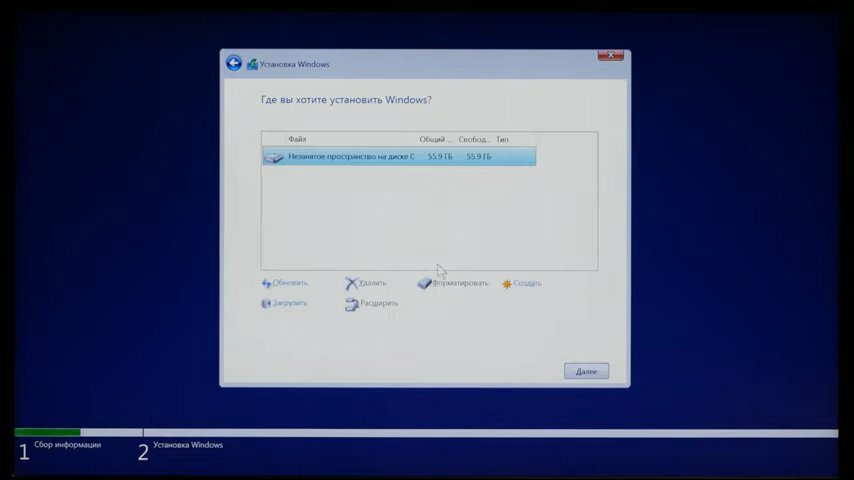Click the Форматировать drive icon
The width and height of the screenshot is (854, 480).
coord(424,283)
